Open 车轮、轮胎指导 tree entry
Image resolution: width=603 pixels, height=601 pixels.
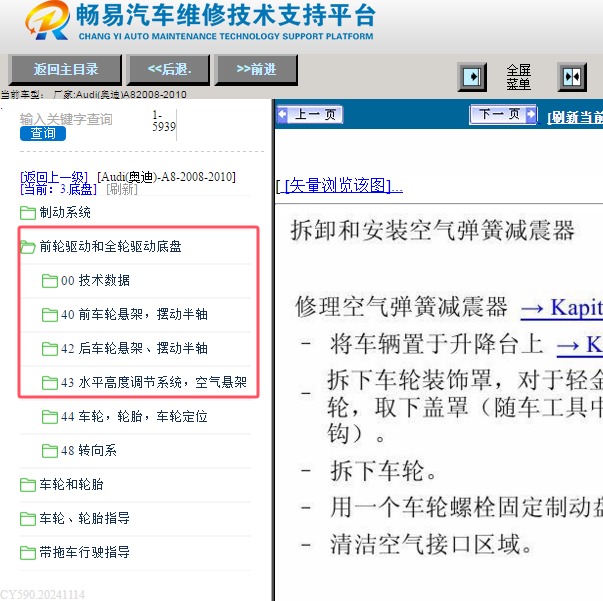[84, 518]
